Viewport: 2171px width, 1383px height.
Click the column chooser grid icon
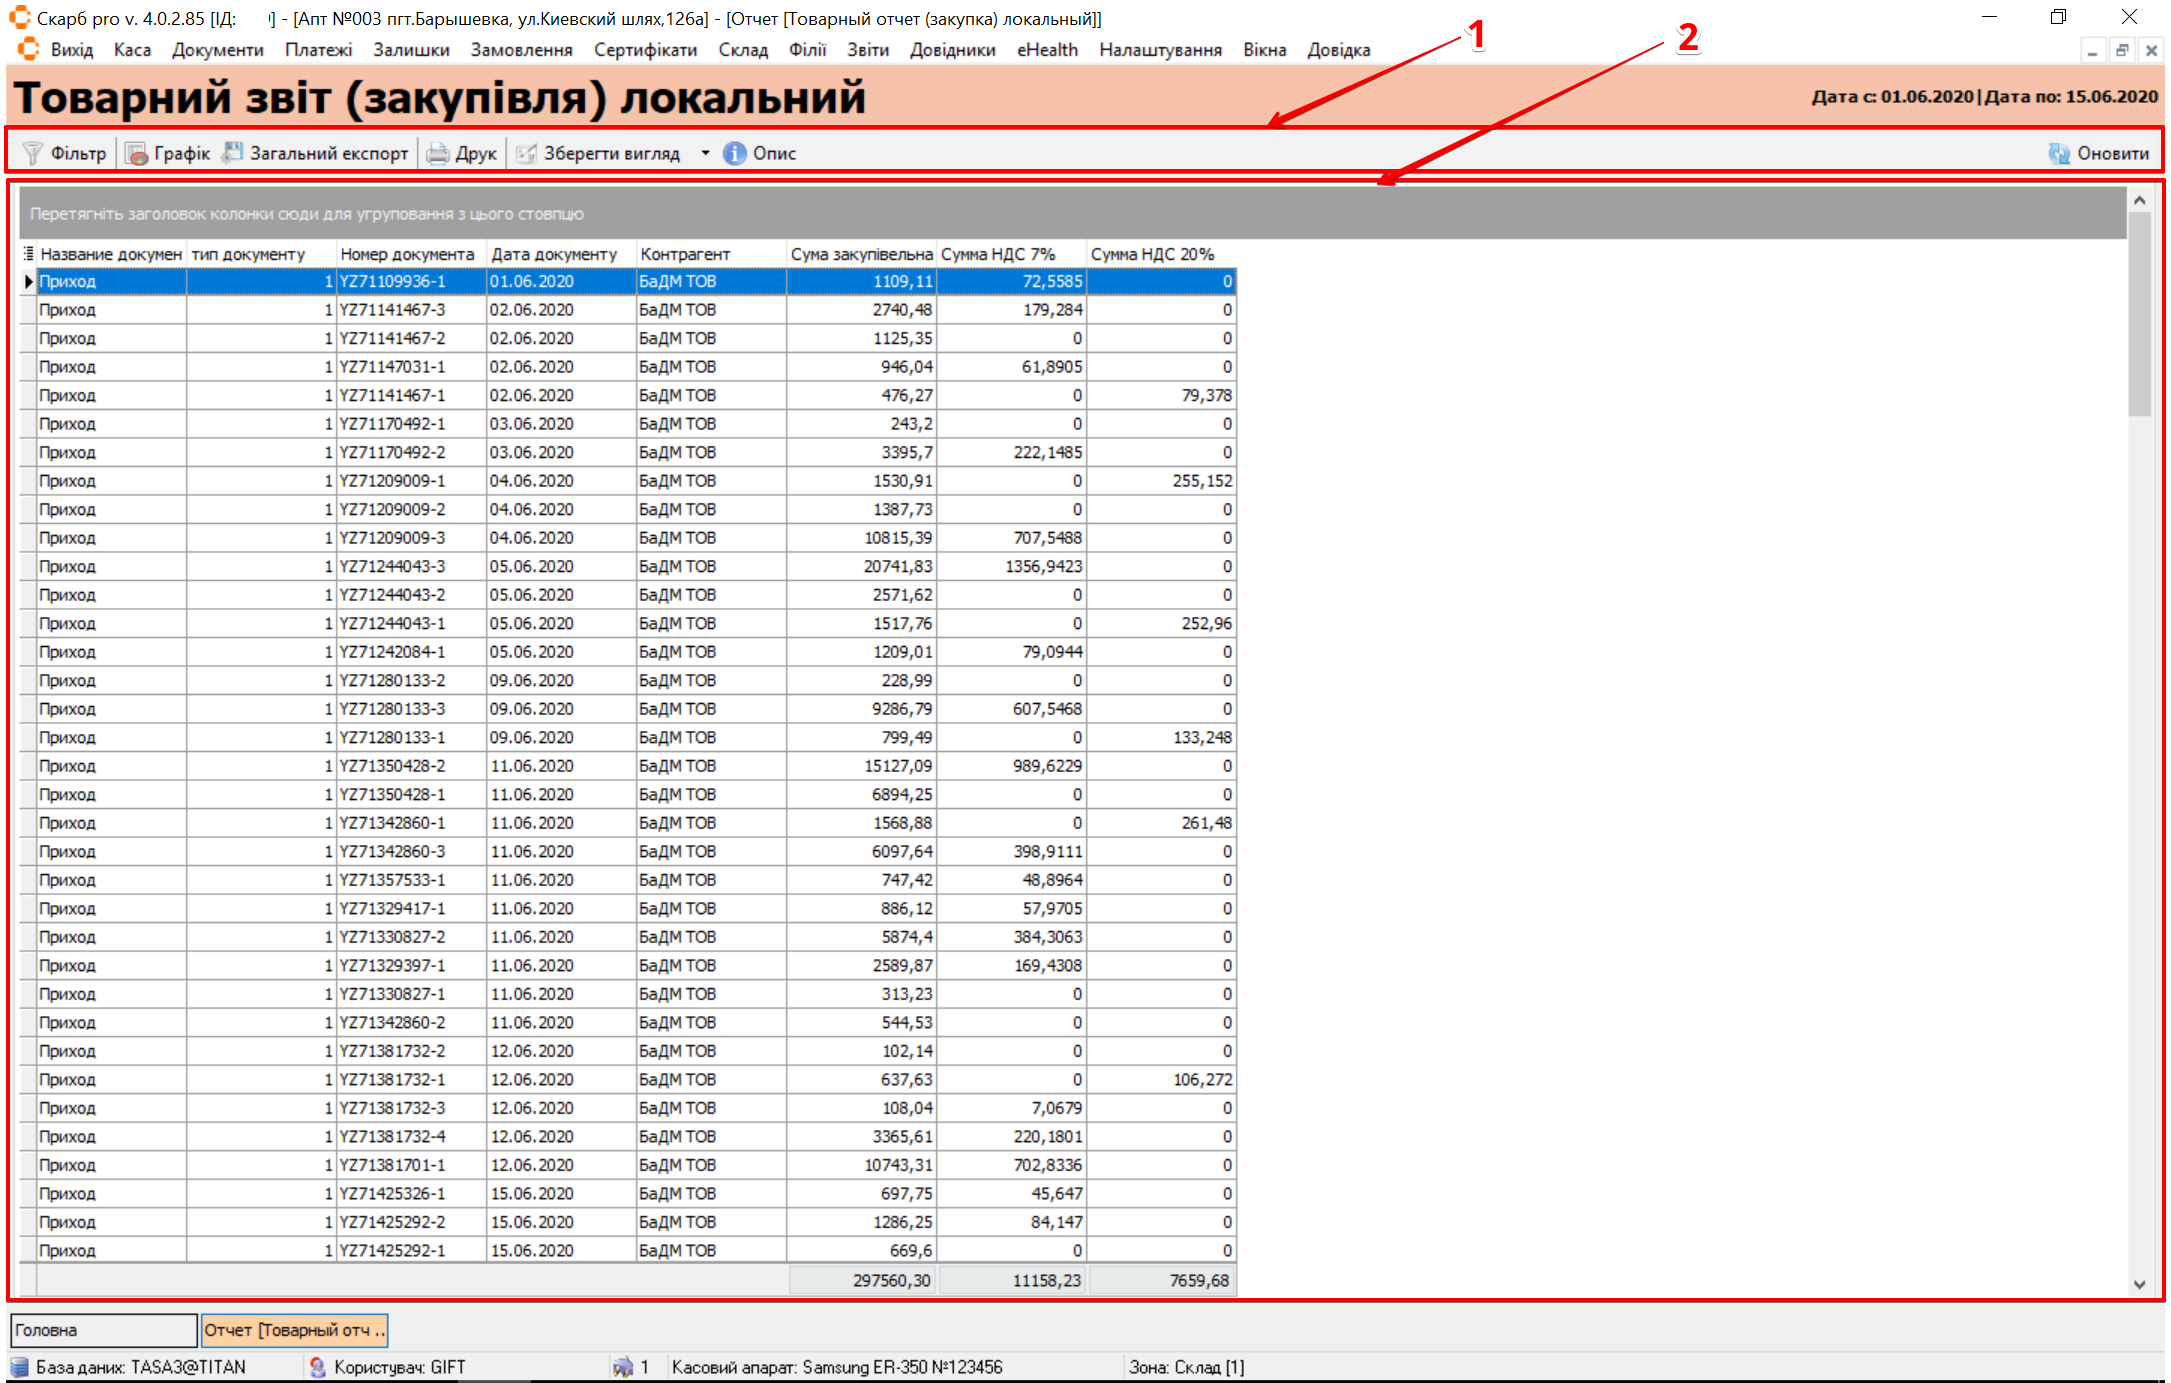tap(28, 254)
